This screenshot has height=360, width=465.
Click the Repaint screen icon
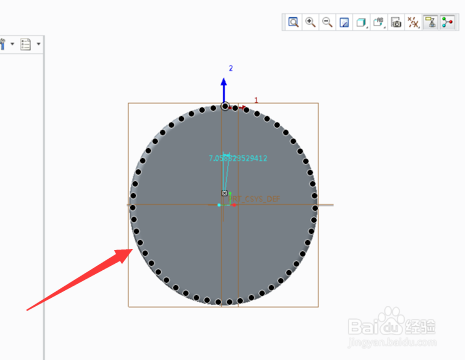pos(344,22)
